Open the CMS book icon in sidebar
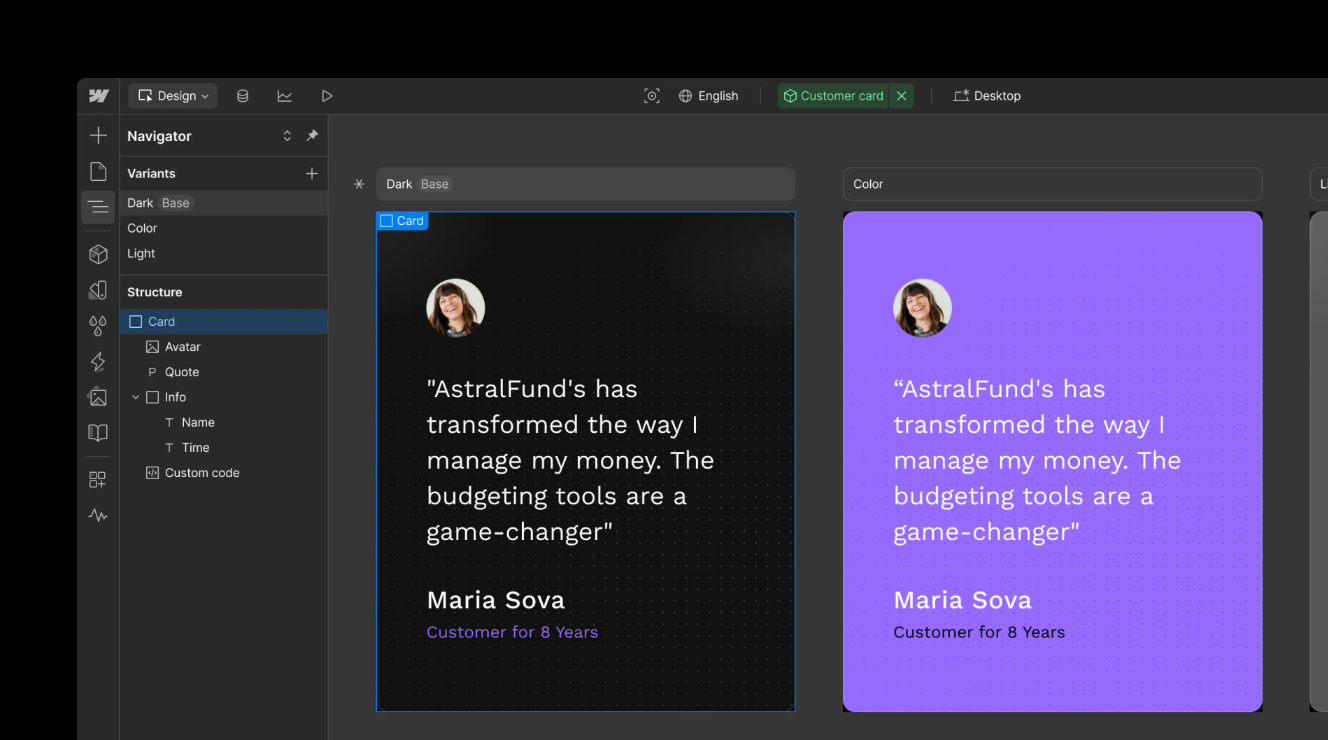This screenshot has width=1328, height=740. (x=98, y=433)
